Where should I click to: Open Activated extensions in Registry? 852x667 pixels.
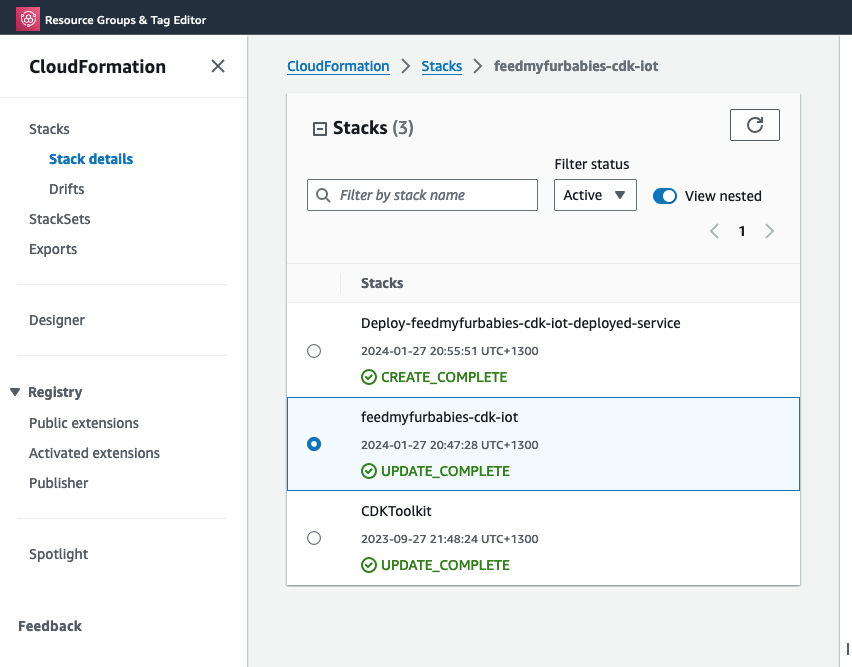pyautogui.click(x=95, y=453)
